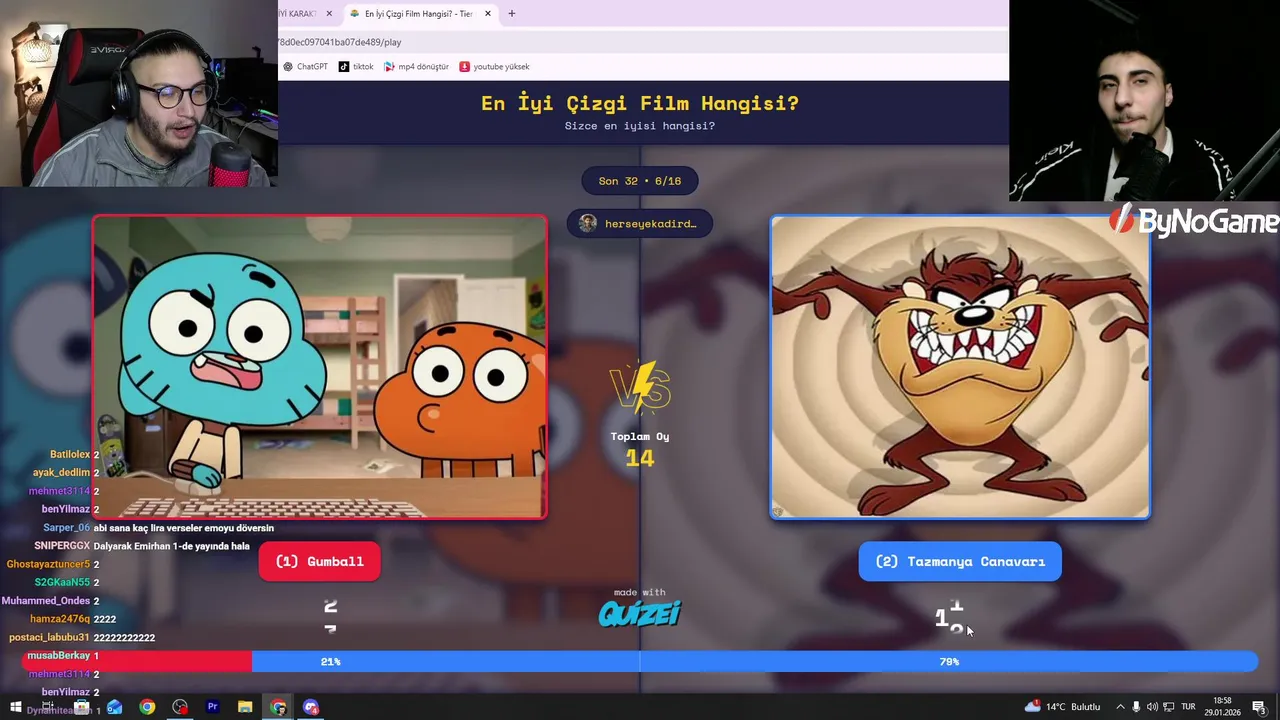The width and height of the screenshot is (1280, 720).
Task: Click chat user hamza2476q
Action: point(60,619)
